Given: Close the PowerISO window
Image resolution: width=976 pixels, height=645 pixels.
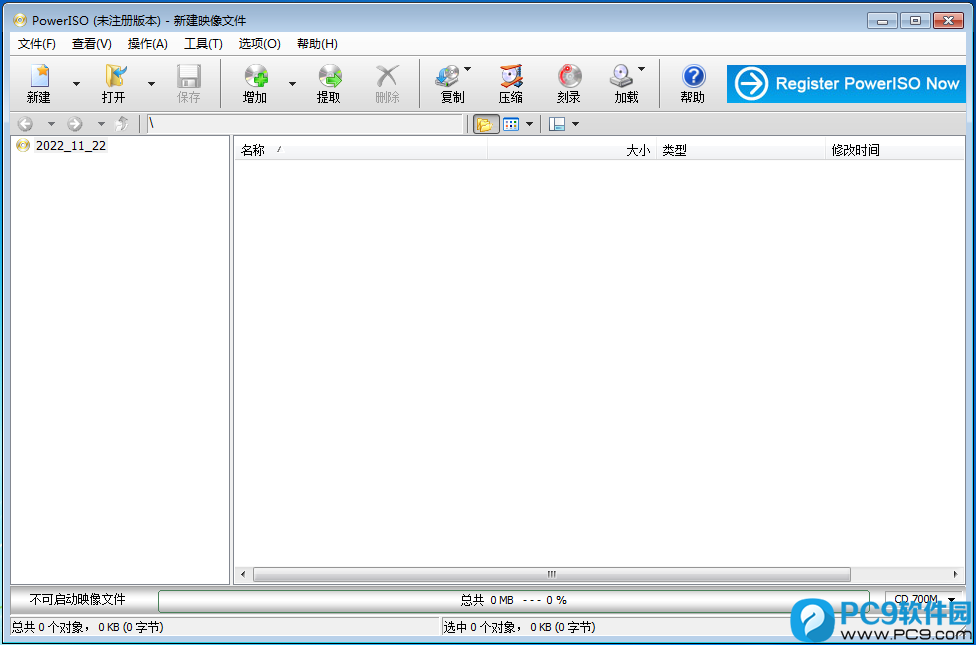Looking at the screenshot, I should click(x=949, y=21).
